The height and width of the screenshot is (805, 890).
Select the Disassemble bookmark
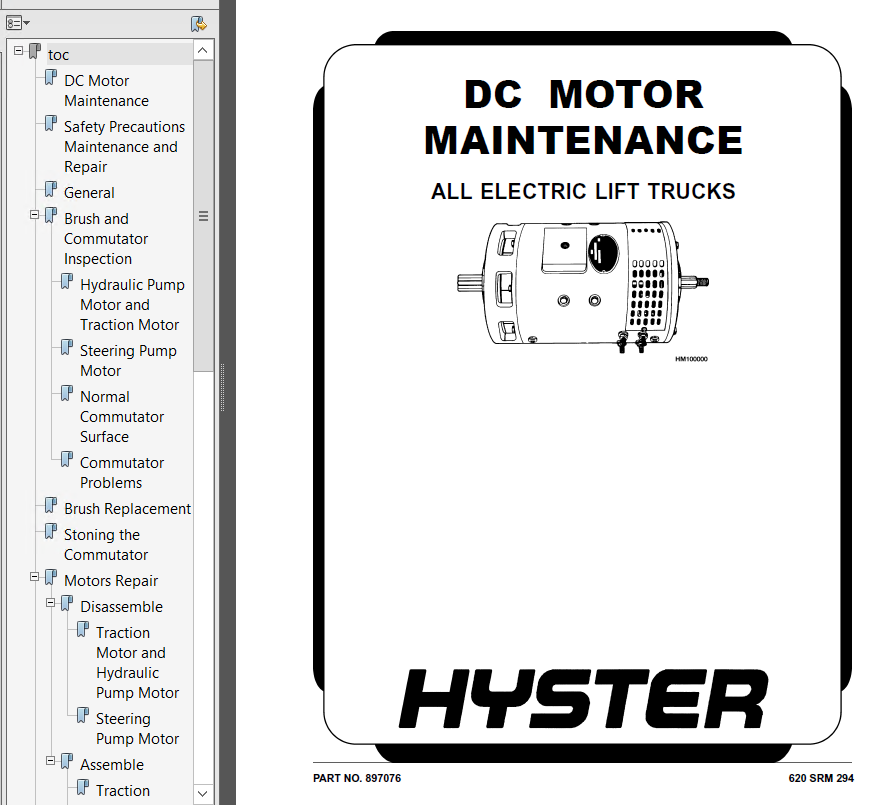tap(121, 607)
